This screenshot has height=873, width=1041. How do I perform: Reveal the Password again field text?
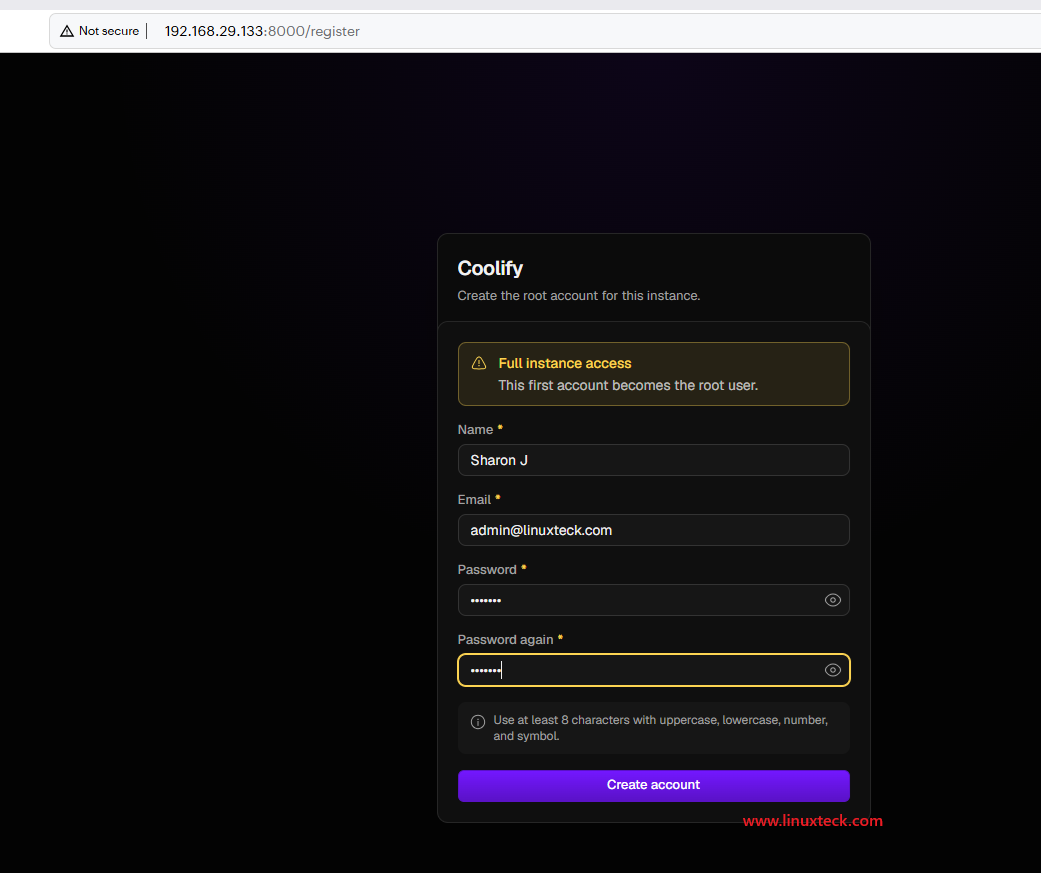click(833, 670)
